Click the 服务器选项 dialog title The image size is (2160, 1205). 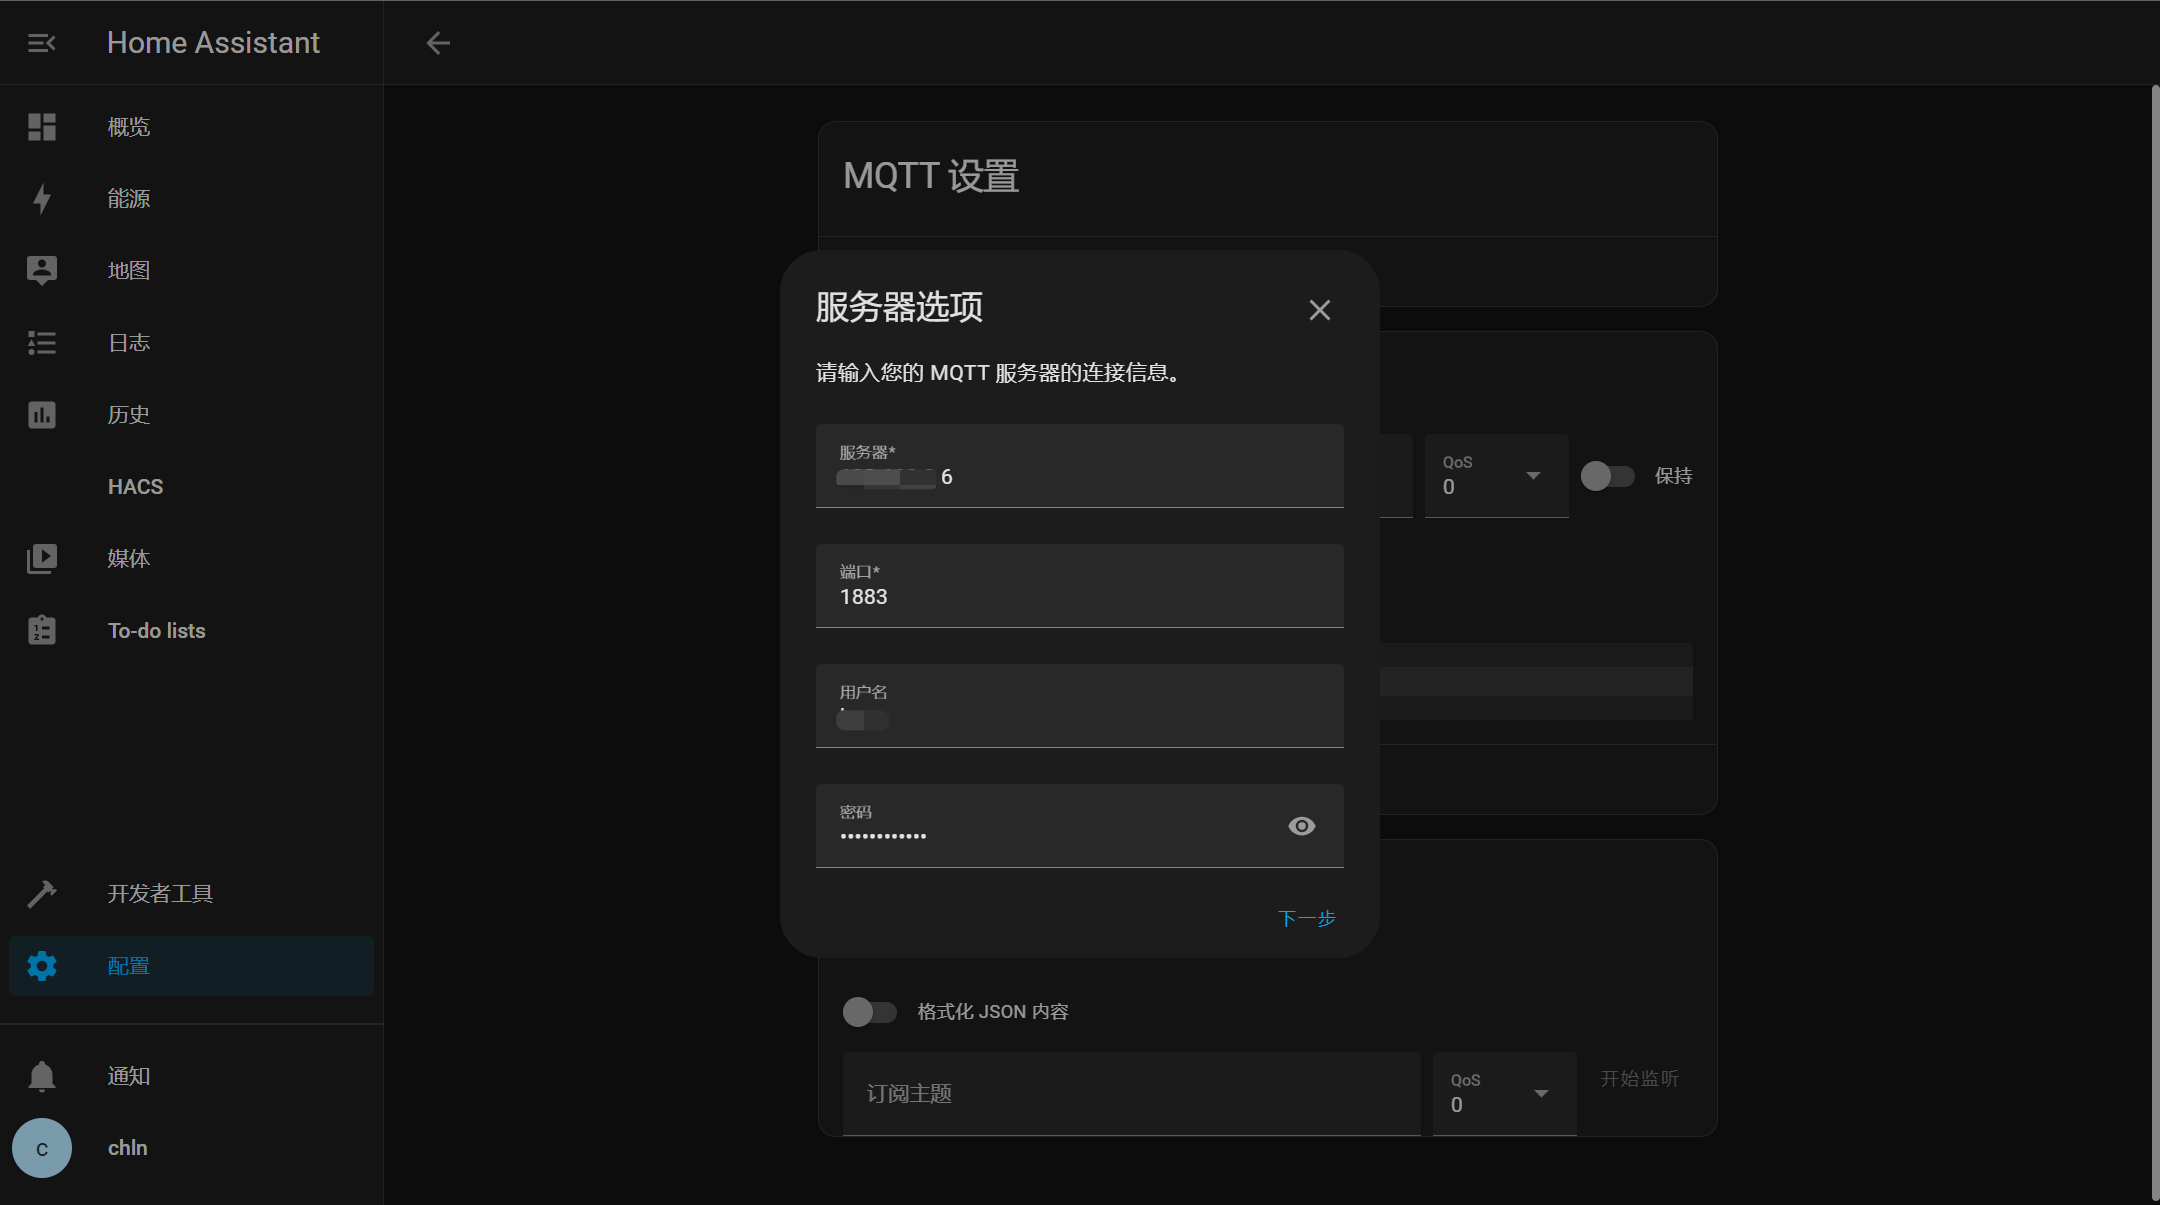899,307
